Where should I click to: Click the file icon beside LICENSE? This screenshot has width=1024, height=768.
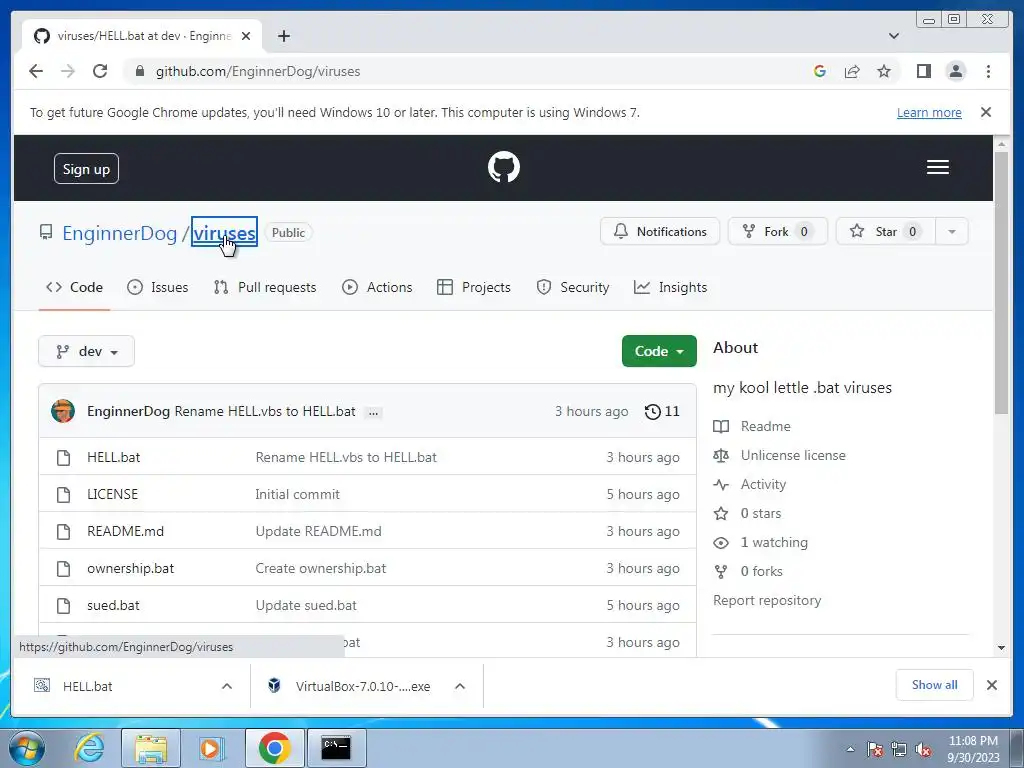point(63,494)
